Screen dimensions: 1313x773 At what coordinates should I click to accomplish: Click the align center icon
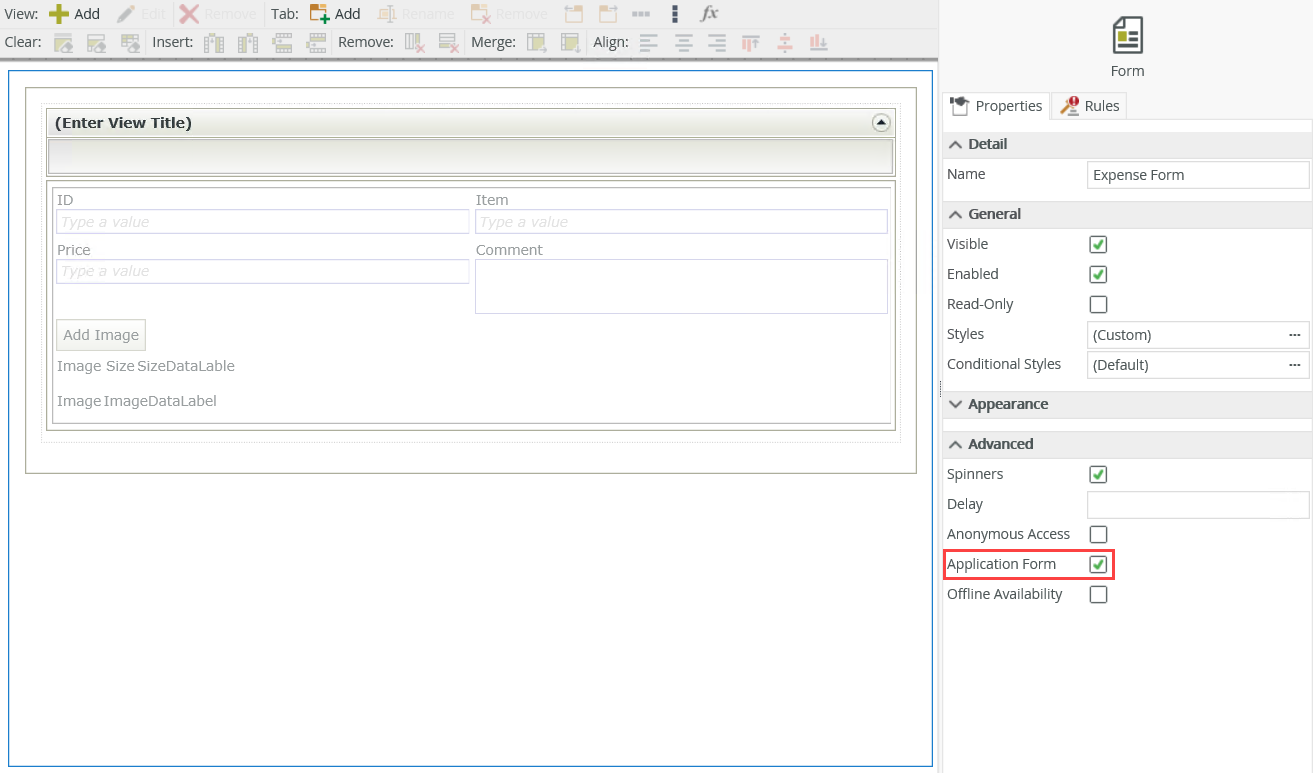click(684, 42)
